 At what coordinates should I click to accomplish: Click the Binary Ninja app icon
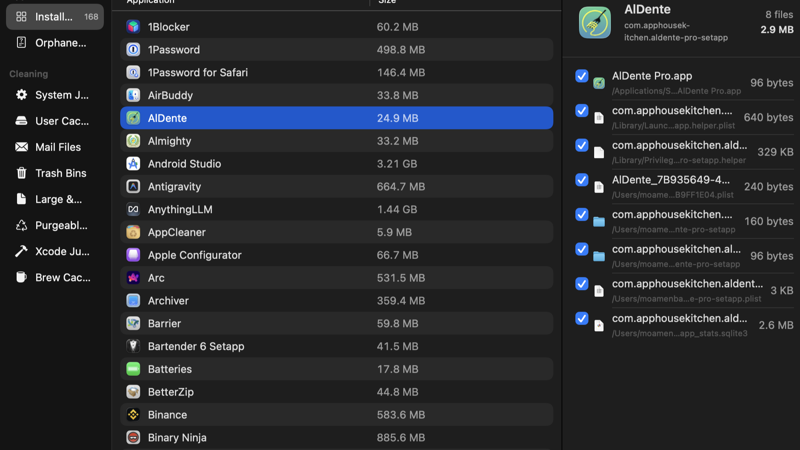133,437
